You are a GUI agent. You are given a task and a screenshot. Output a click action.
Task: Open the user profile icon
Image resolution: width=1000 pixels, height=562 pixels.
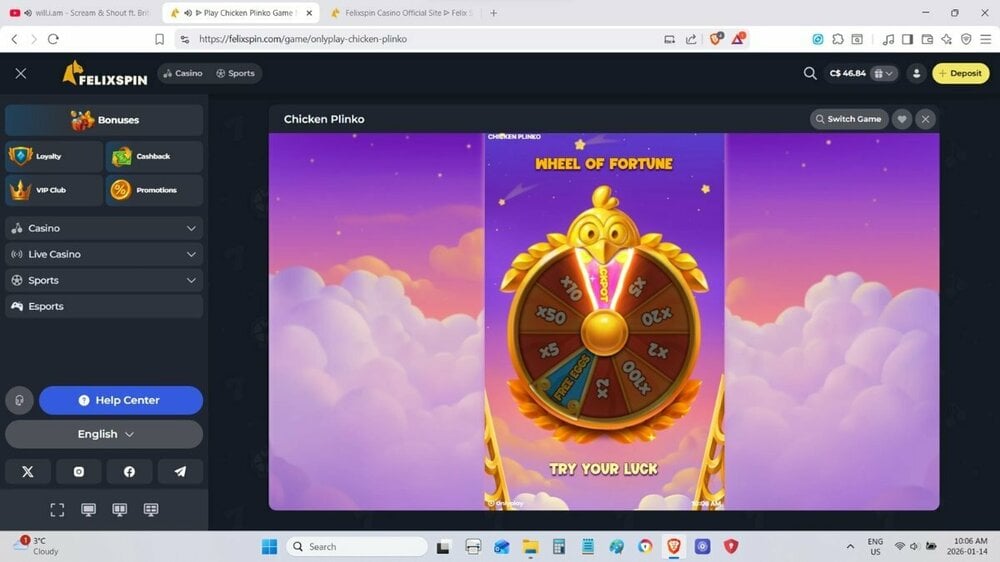[x=916, y=73]
